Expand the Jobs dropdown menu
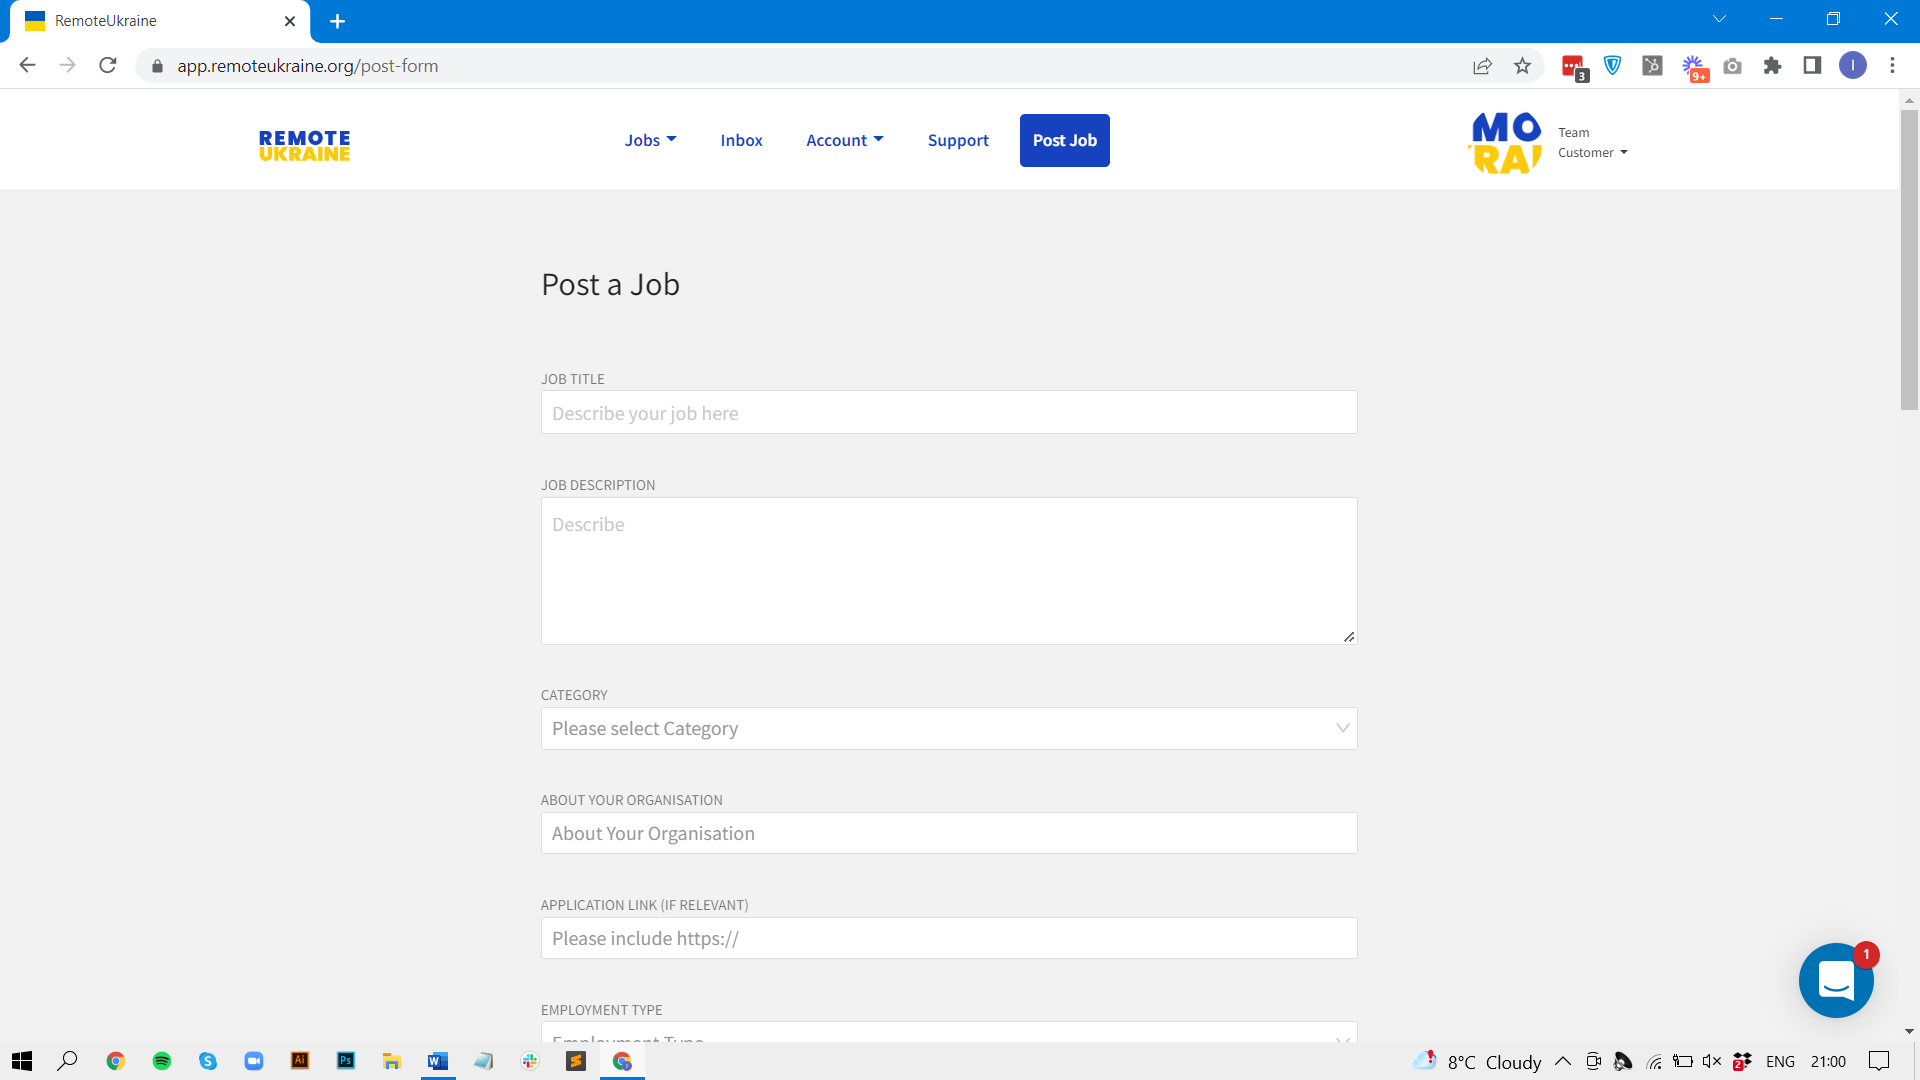 coord(650,140)
